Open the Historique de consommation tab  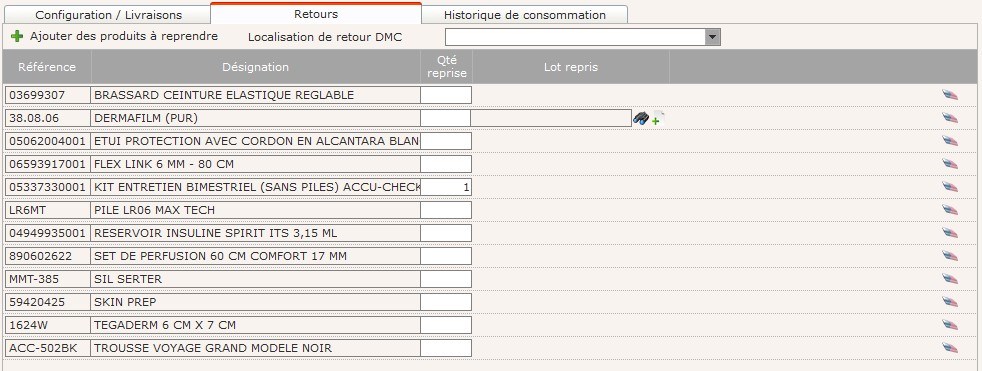click(x=525, y=15)
